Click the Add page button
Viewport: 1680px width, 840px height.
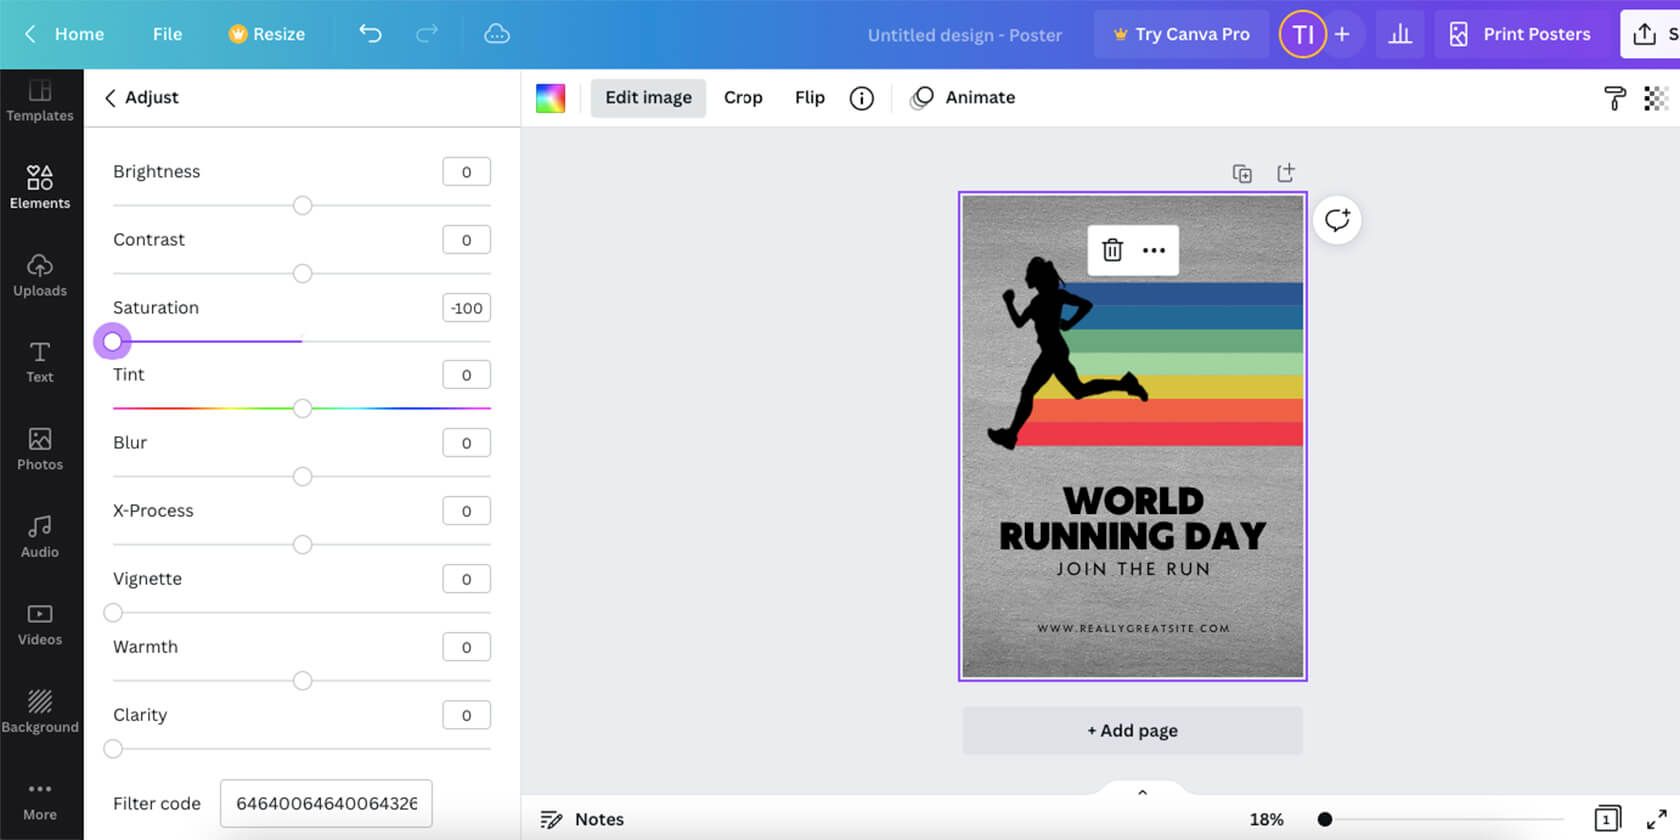coord(1132,731)
